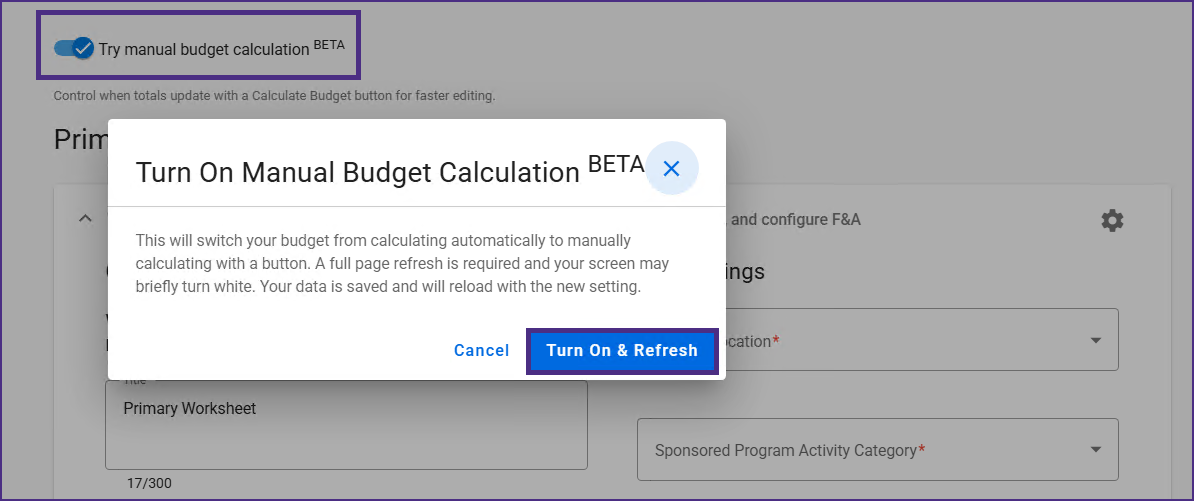Expand the Location dropdown arrow
The width and height of the screenshot is (1194, 501).
1096,340
